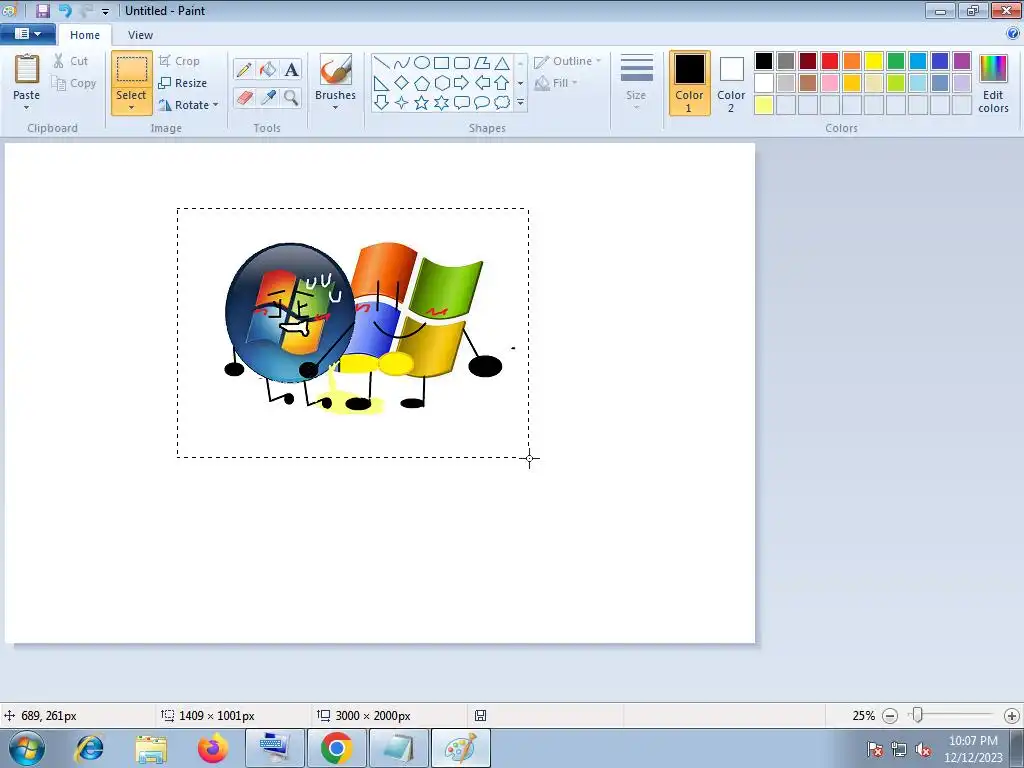This screenshot has width=1024, height=768.
Task: Choose the Hexagon shape
Action: [x=441, y=83]
